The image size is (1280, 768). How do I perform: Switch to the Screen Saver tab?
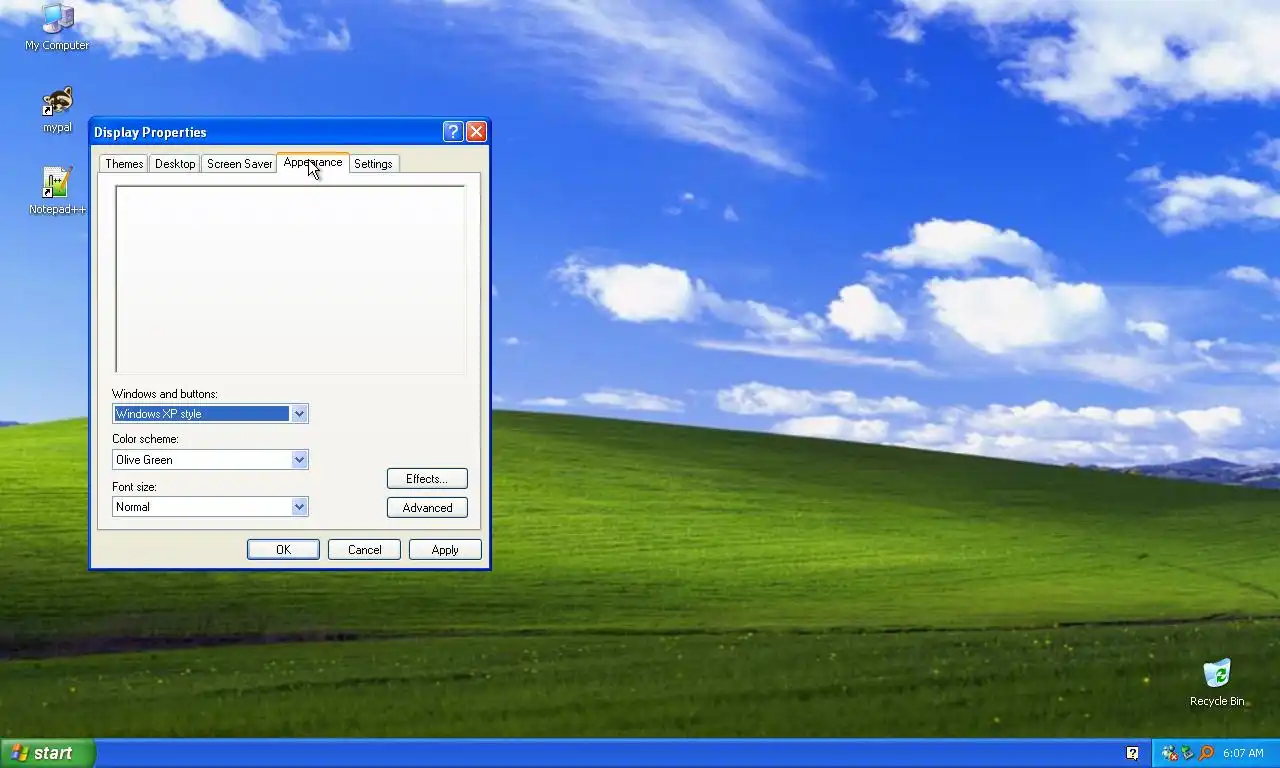(239, 164)
